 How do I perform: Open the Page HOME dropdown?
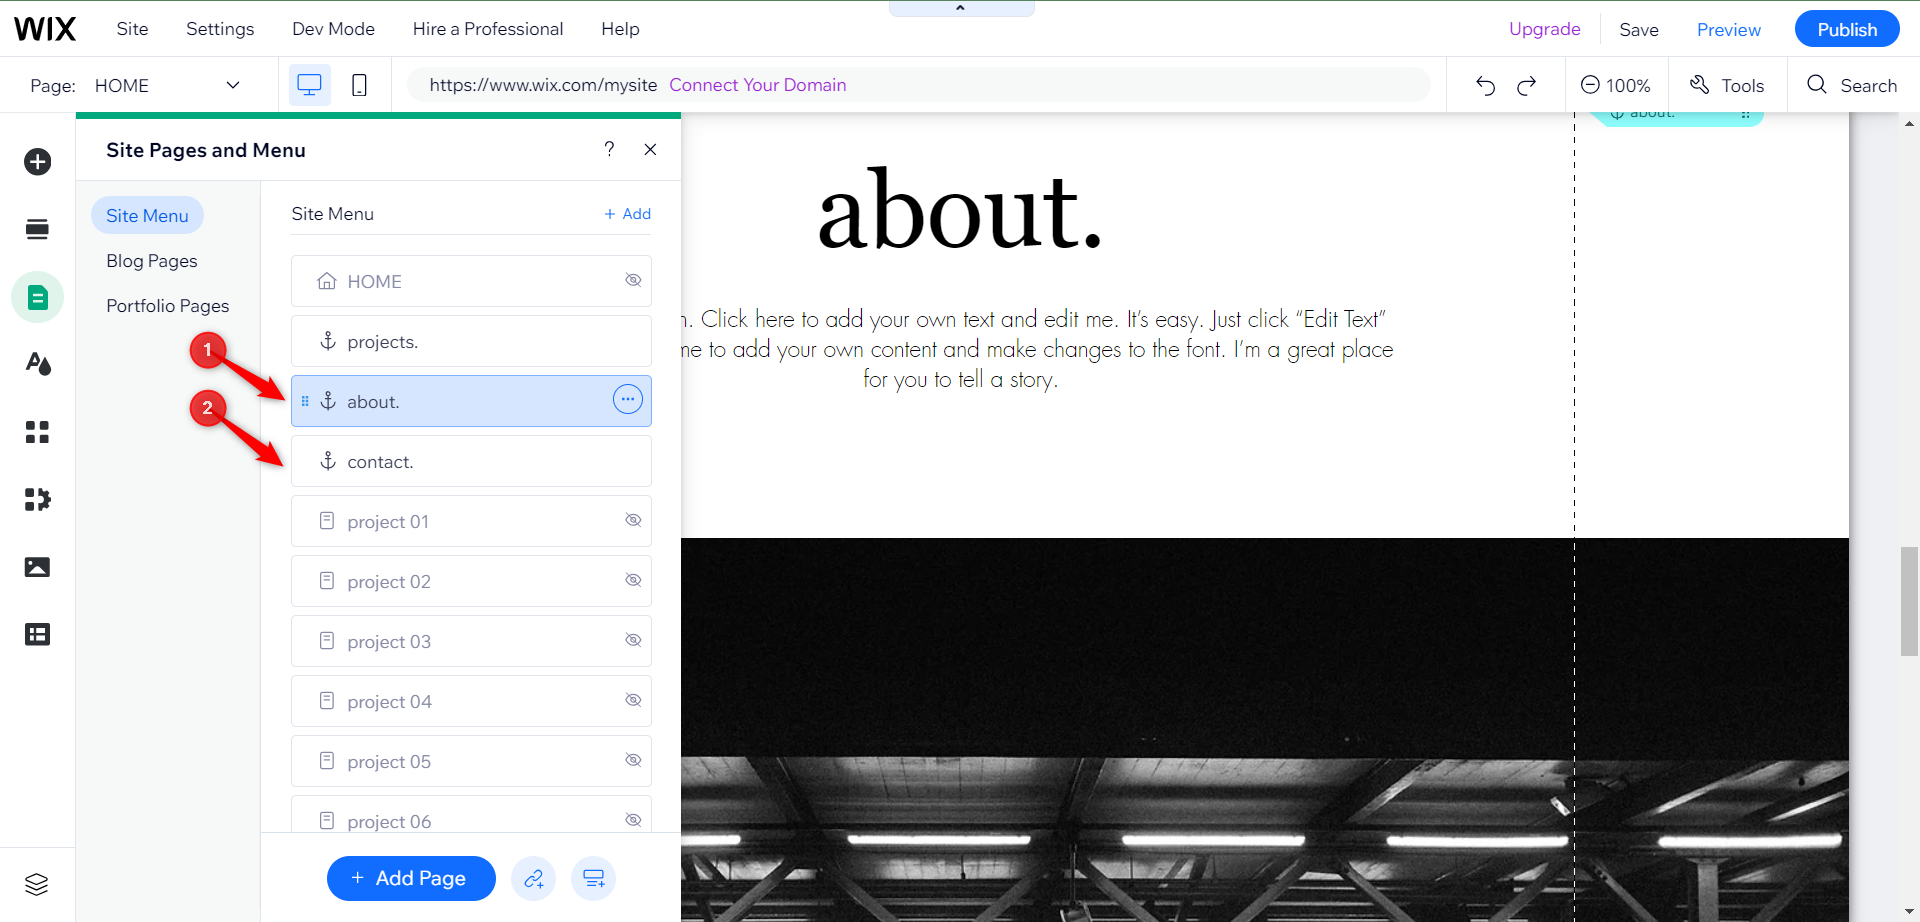pos(167,85)
